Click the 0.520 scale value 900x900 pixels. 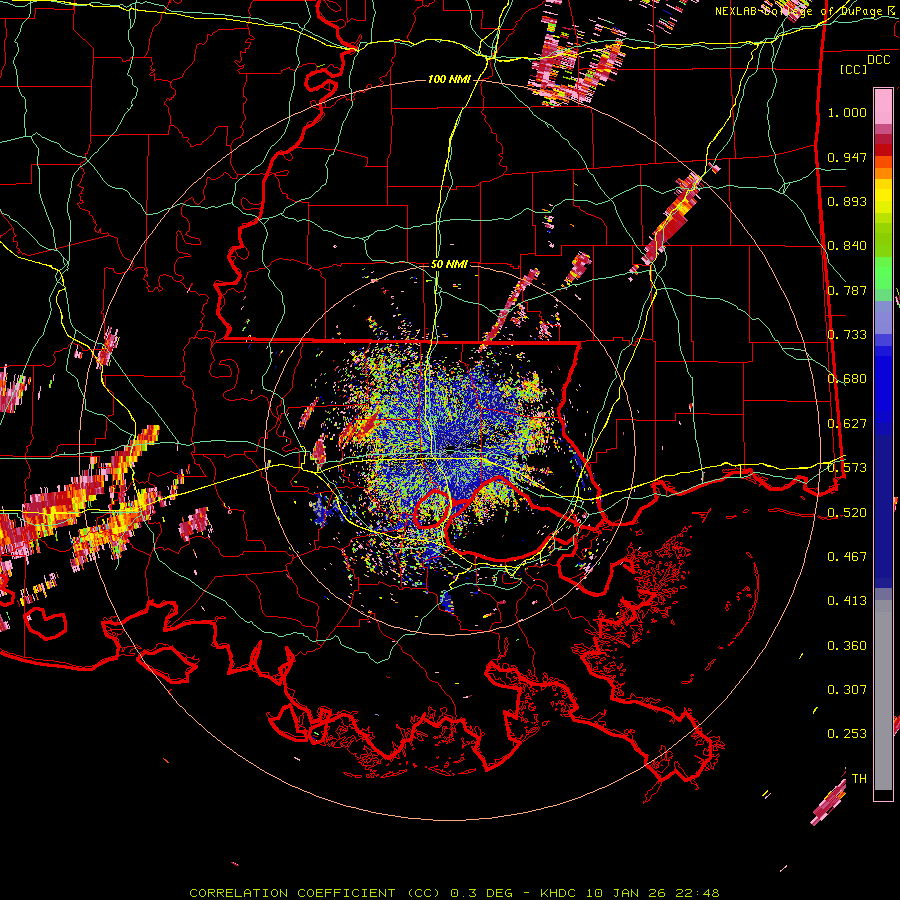click(x=847, y=513)
